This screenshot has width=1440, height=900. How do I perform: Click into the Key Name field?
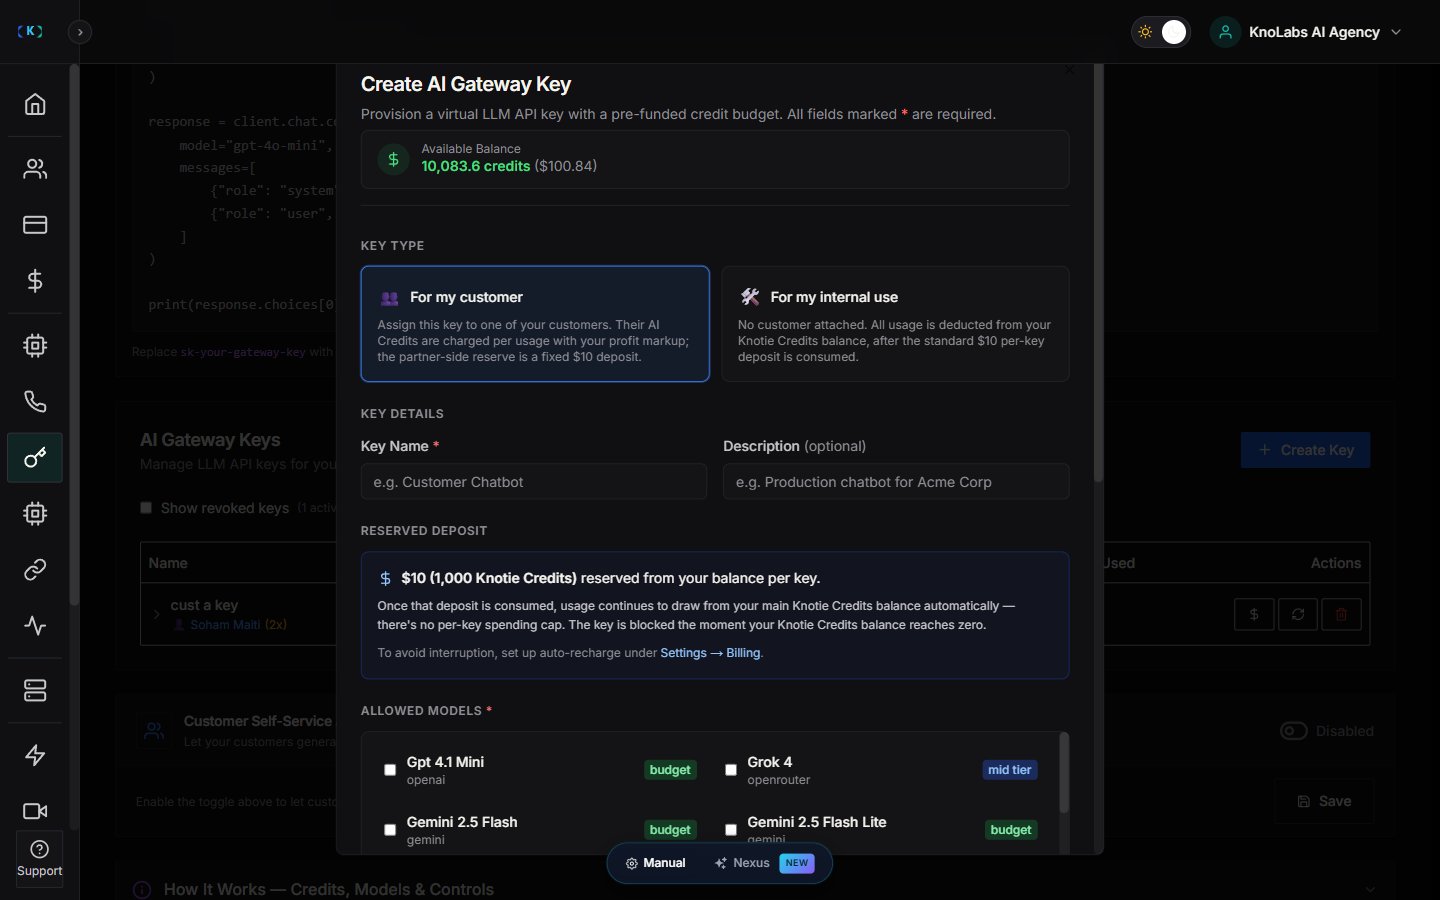(533, 482)
